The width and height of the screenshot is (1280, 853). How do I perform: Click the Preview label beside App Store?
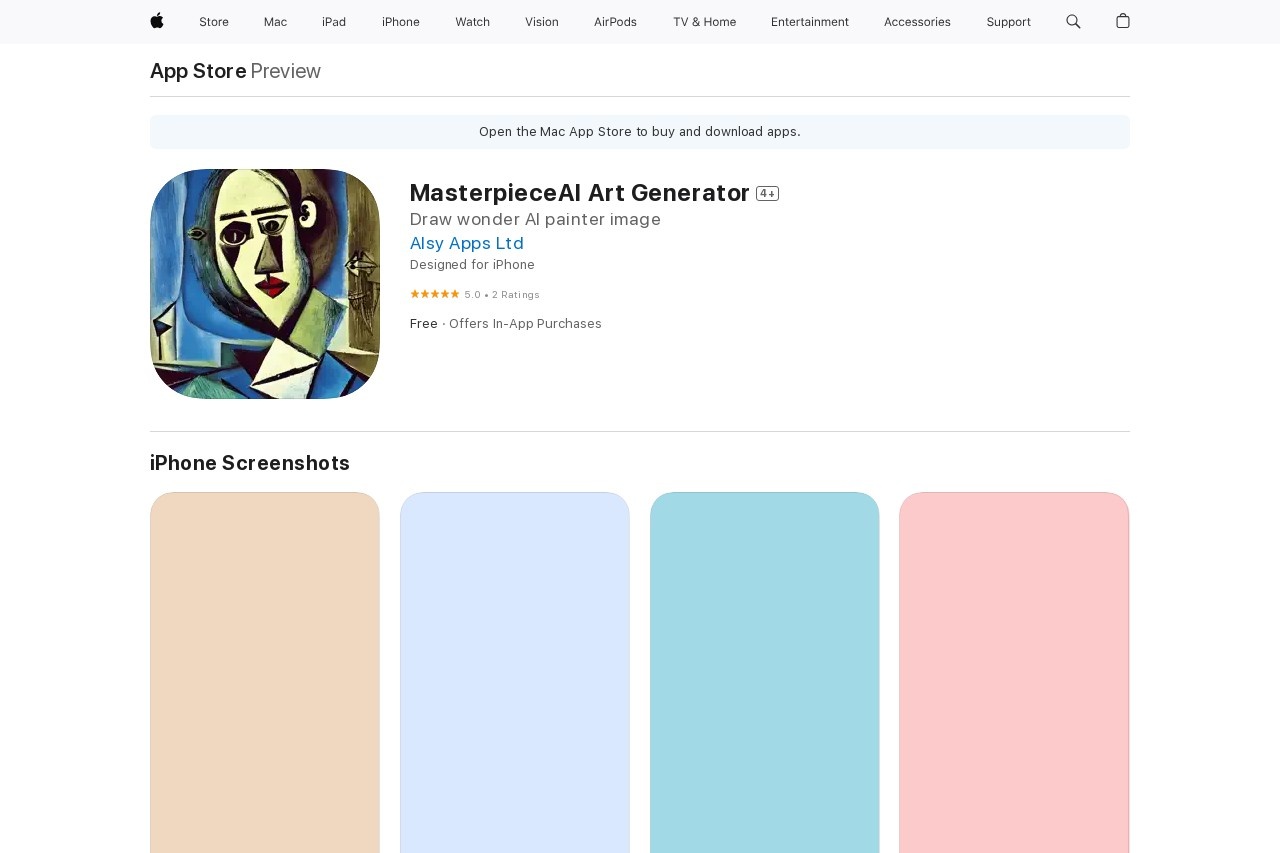click(286, 71)
